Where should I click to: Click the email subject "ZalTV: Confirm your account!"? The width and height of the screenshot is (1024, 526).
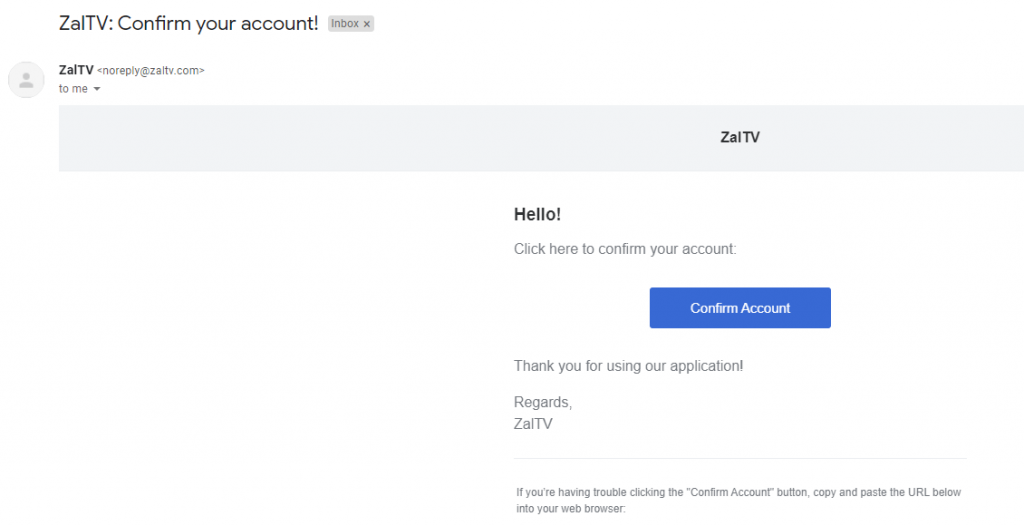189,24
